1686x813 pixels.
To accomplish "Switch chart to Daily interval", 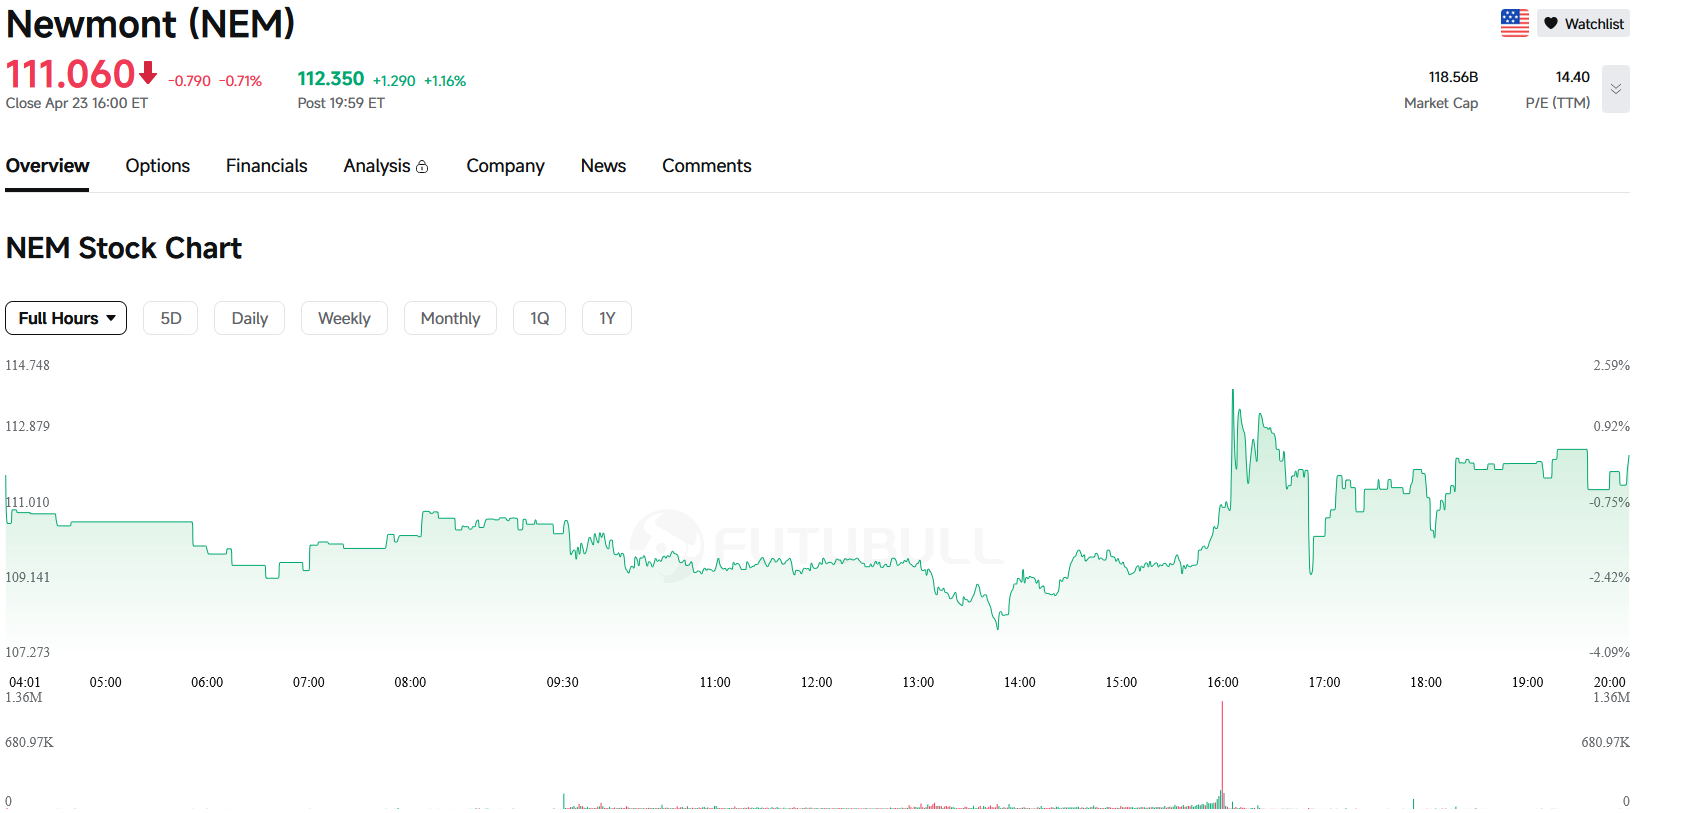I will (249, 318).
